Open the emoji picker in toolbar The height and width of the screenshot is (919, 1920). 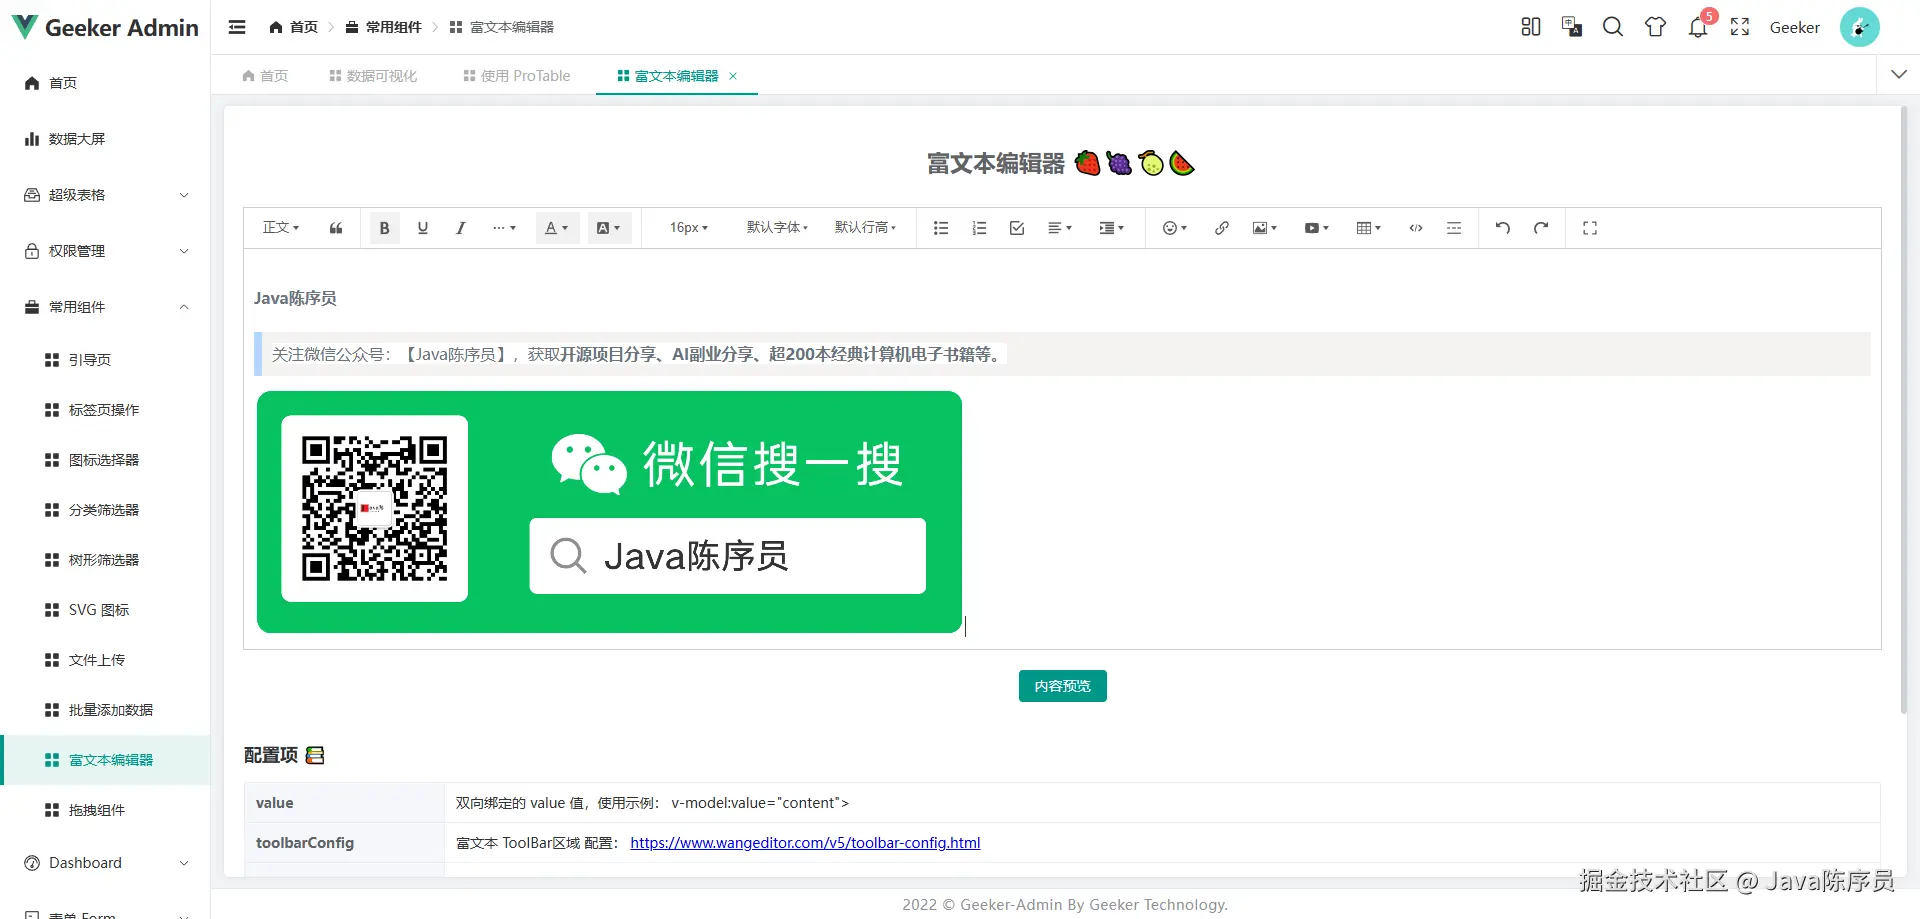click(1175, 228)
